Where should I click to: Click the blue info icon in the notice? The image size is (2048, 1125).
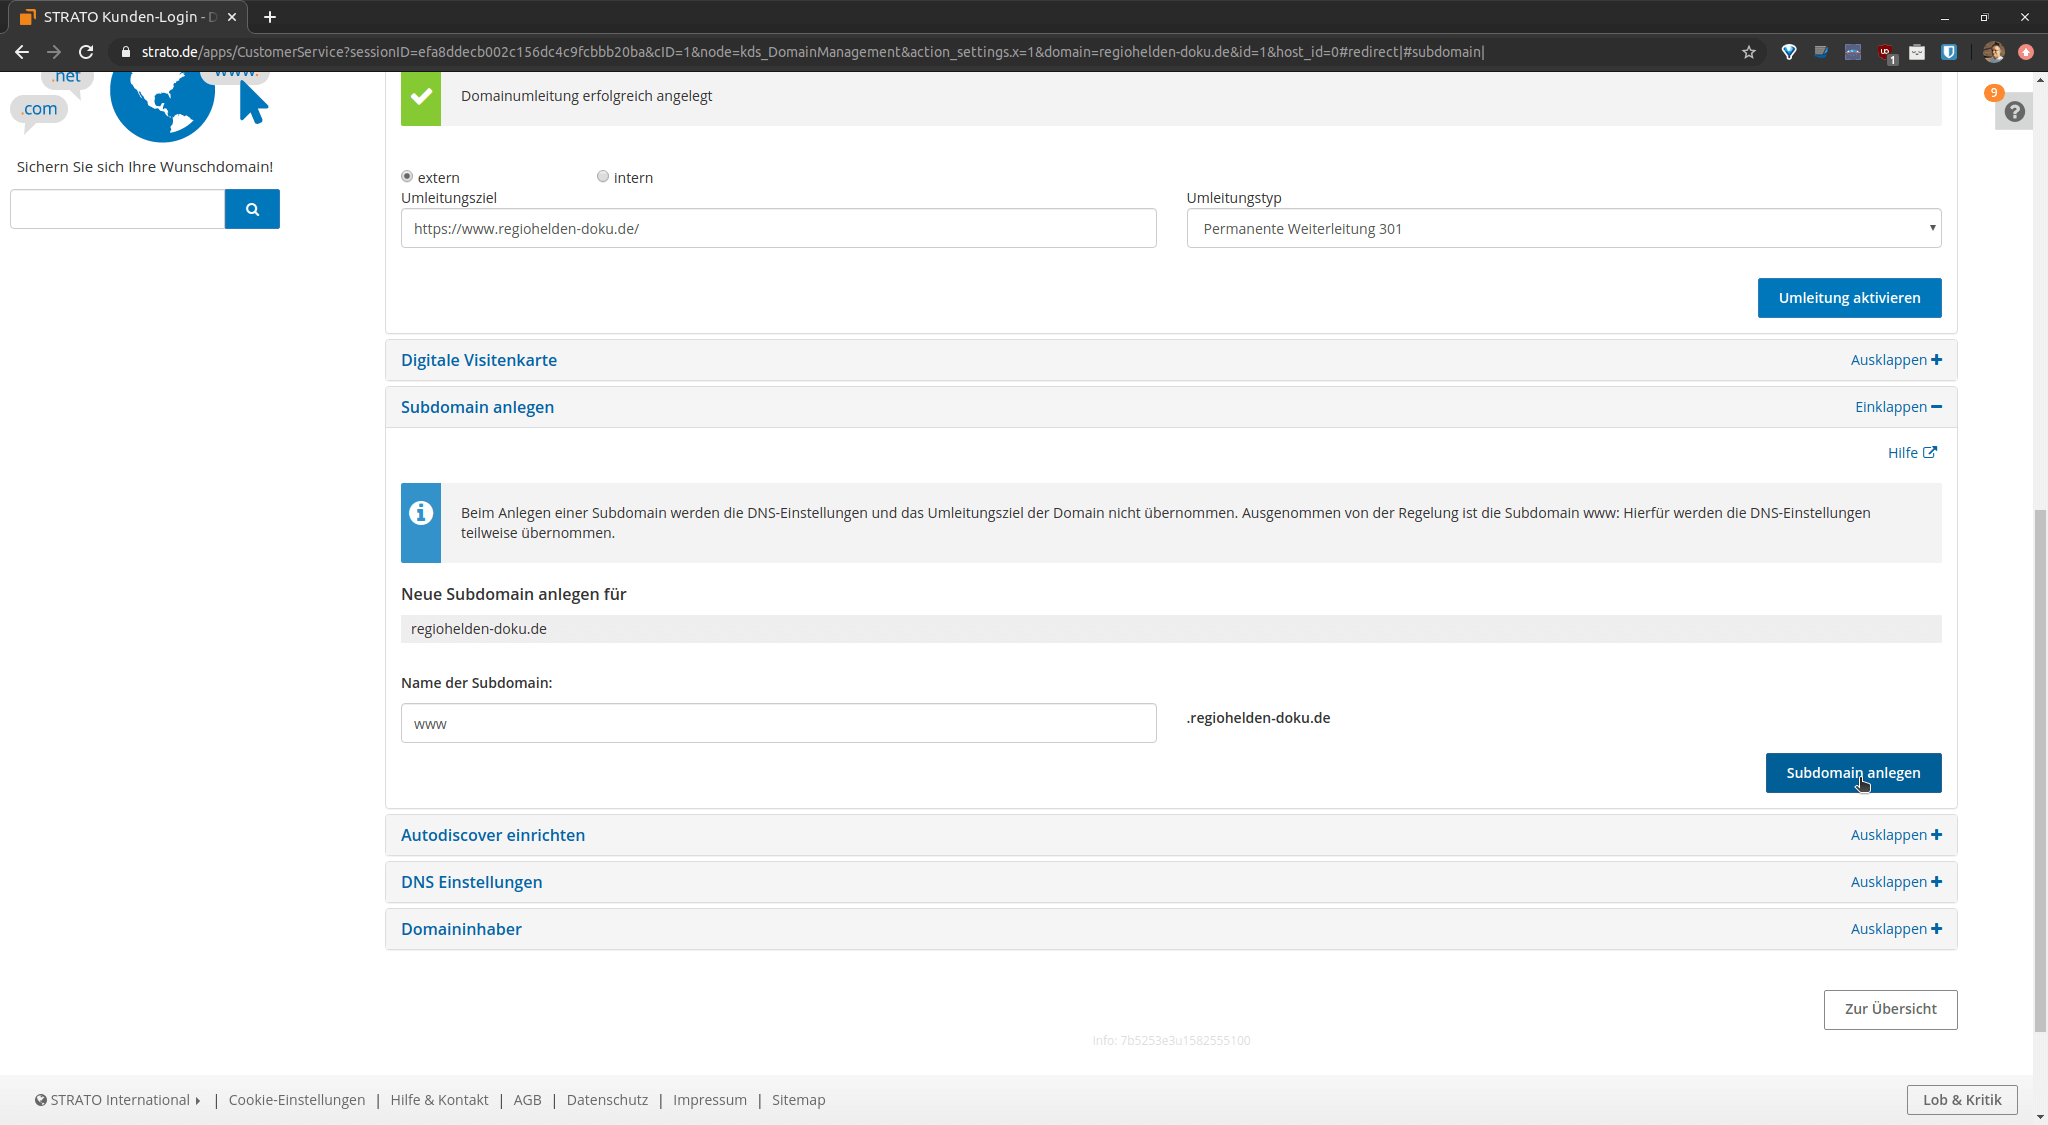(x=421, y=513)
